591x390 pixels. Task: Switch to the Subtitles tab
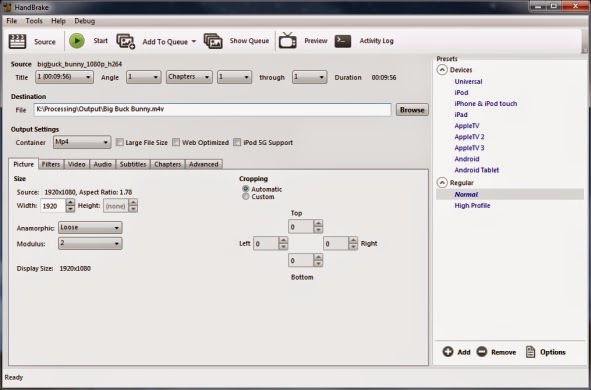[x=133, y=164]
